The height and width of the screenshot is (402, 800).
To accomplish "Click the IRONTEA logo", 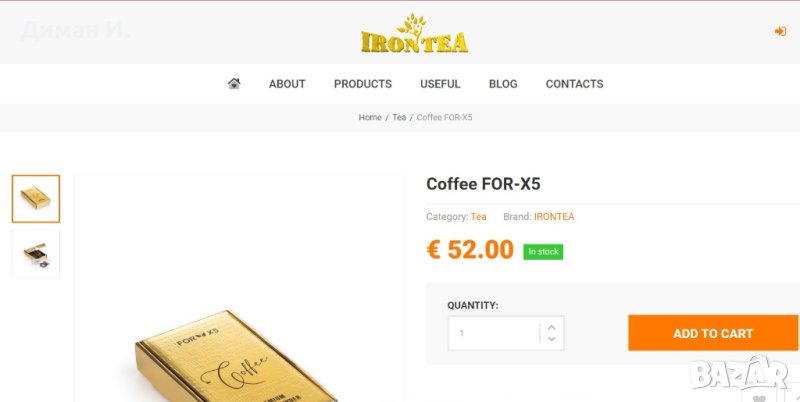I will 414,34.
